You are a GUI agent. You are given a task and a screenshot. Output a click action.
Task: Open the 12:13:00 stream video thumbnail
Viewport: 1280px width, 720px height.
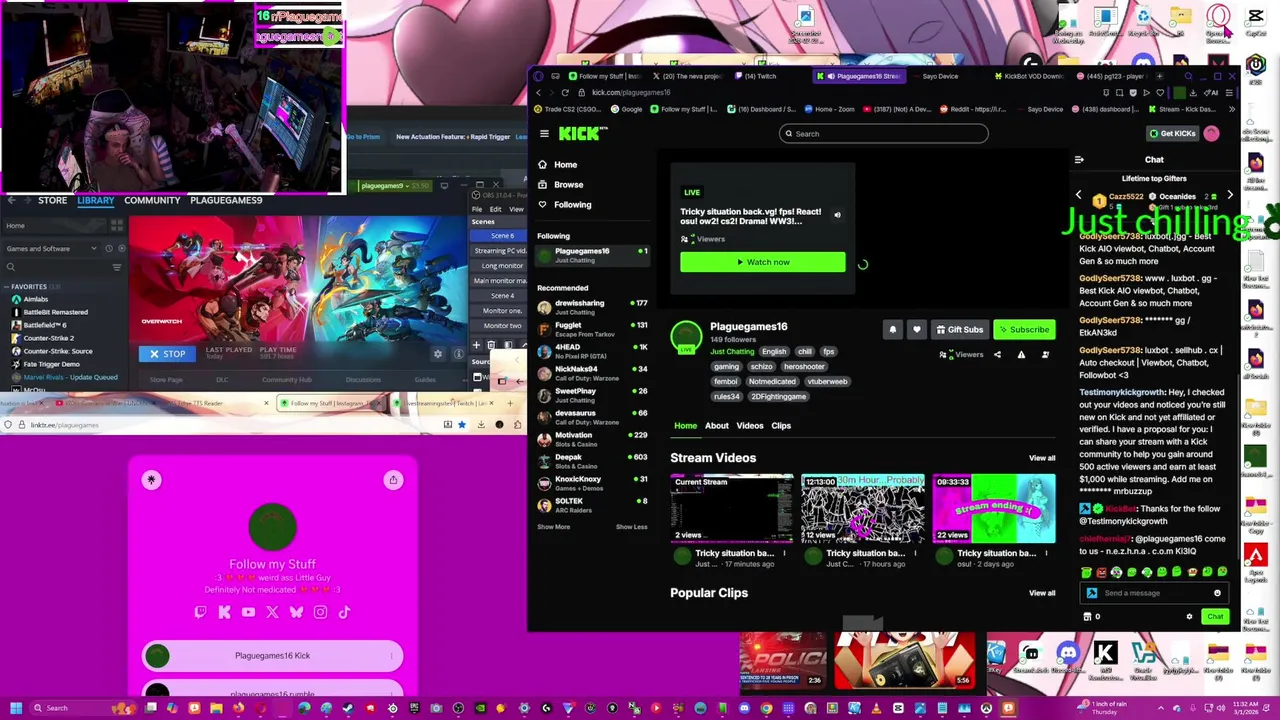pos(862,509)
